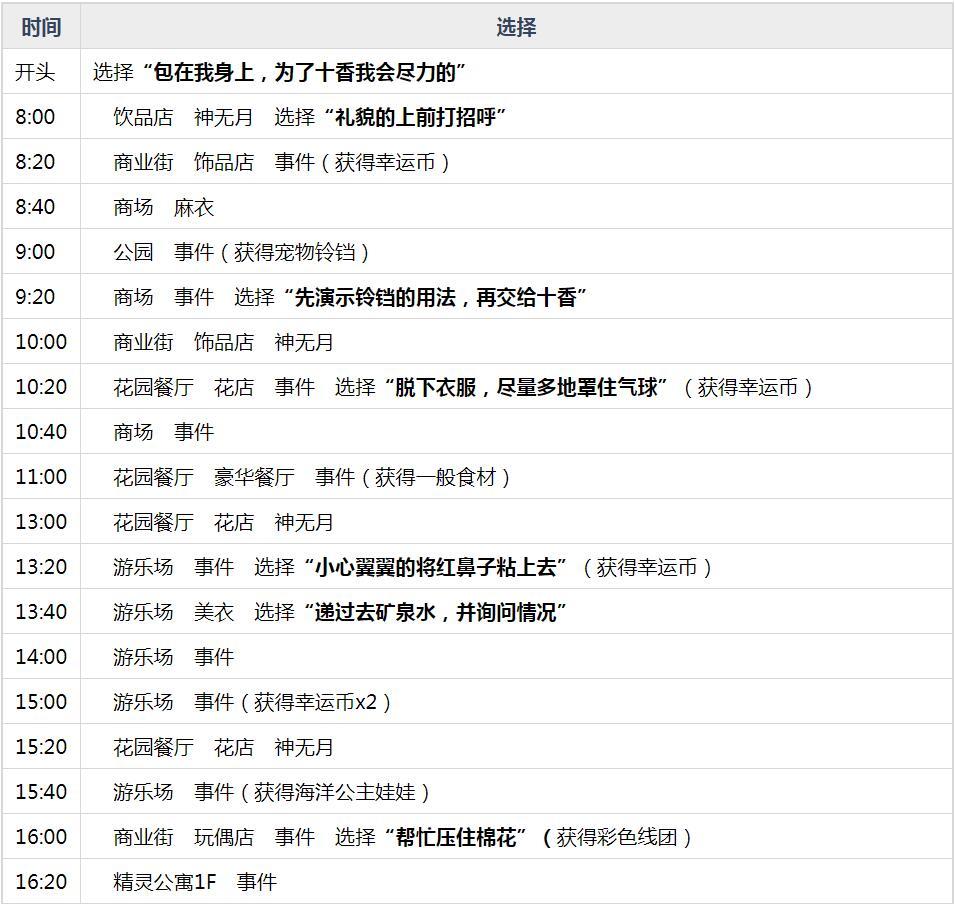This screenshot has height=904, width=955.
Task: Click the text 递过去矿泉水，并询问情况
Action: pyautogui.click(x=435, y=612)
